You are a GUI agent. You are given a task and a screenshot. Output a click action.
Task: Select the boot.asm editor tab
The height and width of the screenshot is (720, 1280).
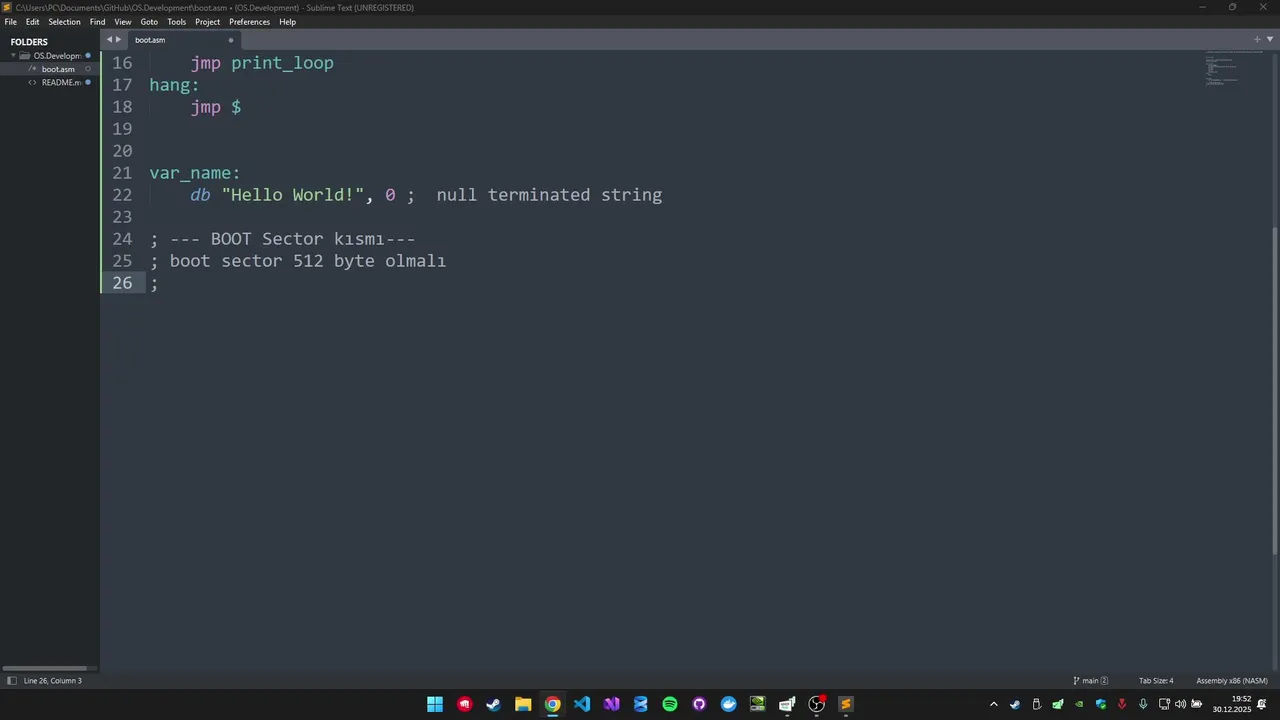(181, 40)
